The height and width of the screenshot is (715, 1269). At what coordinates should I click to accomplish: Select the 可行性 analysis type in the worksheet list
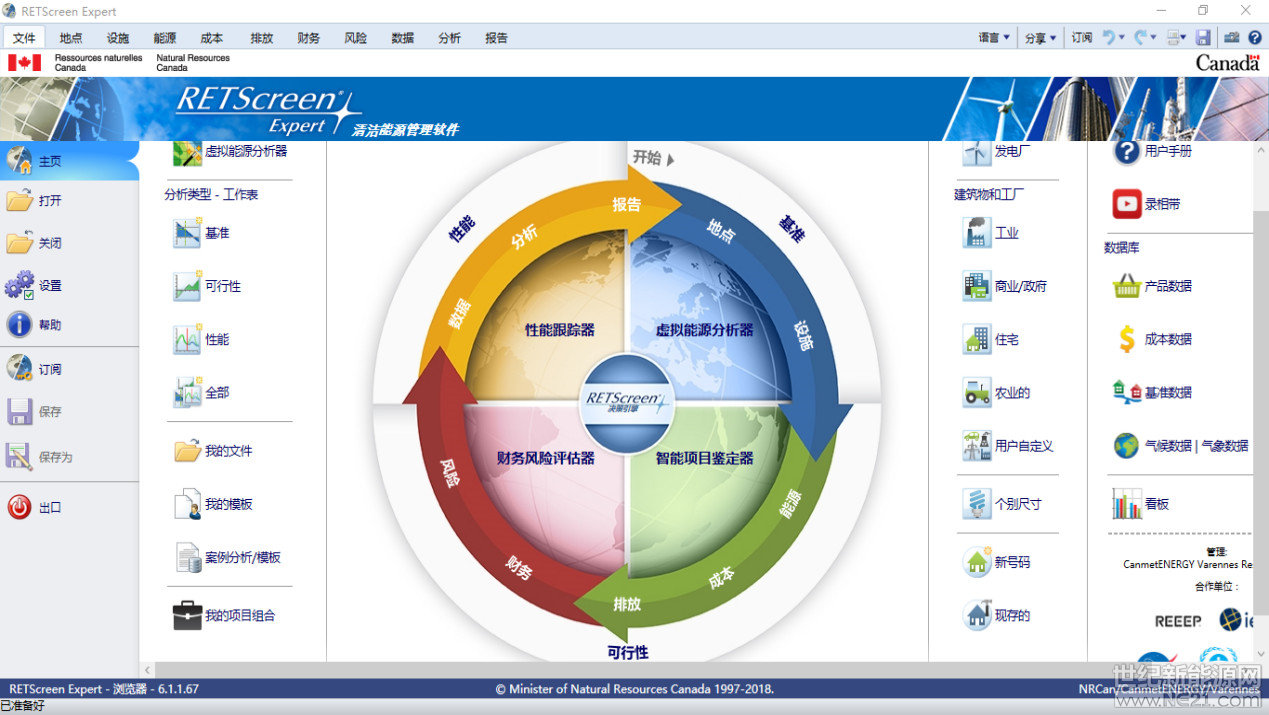[207, 286]
